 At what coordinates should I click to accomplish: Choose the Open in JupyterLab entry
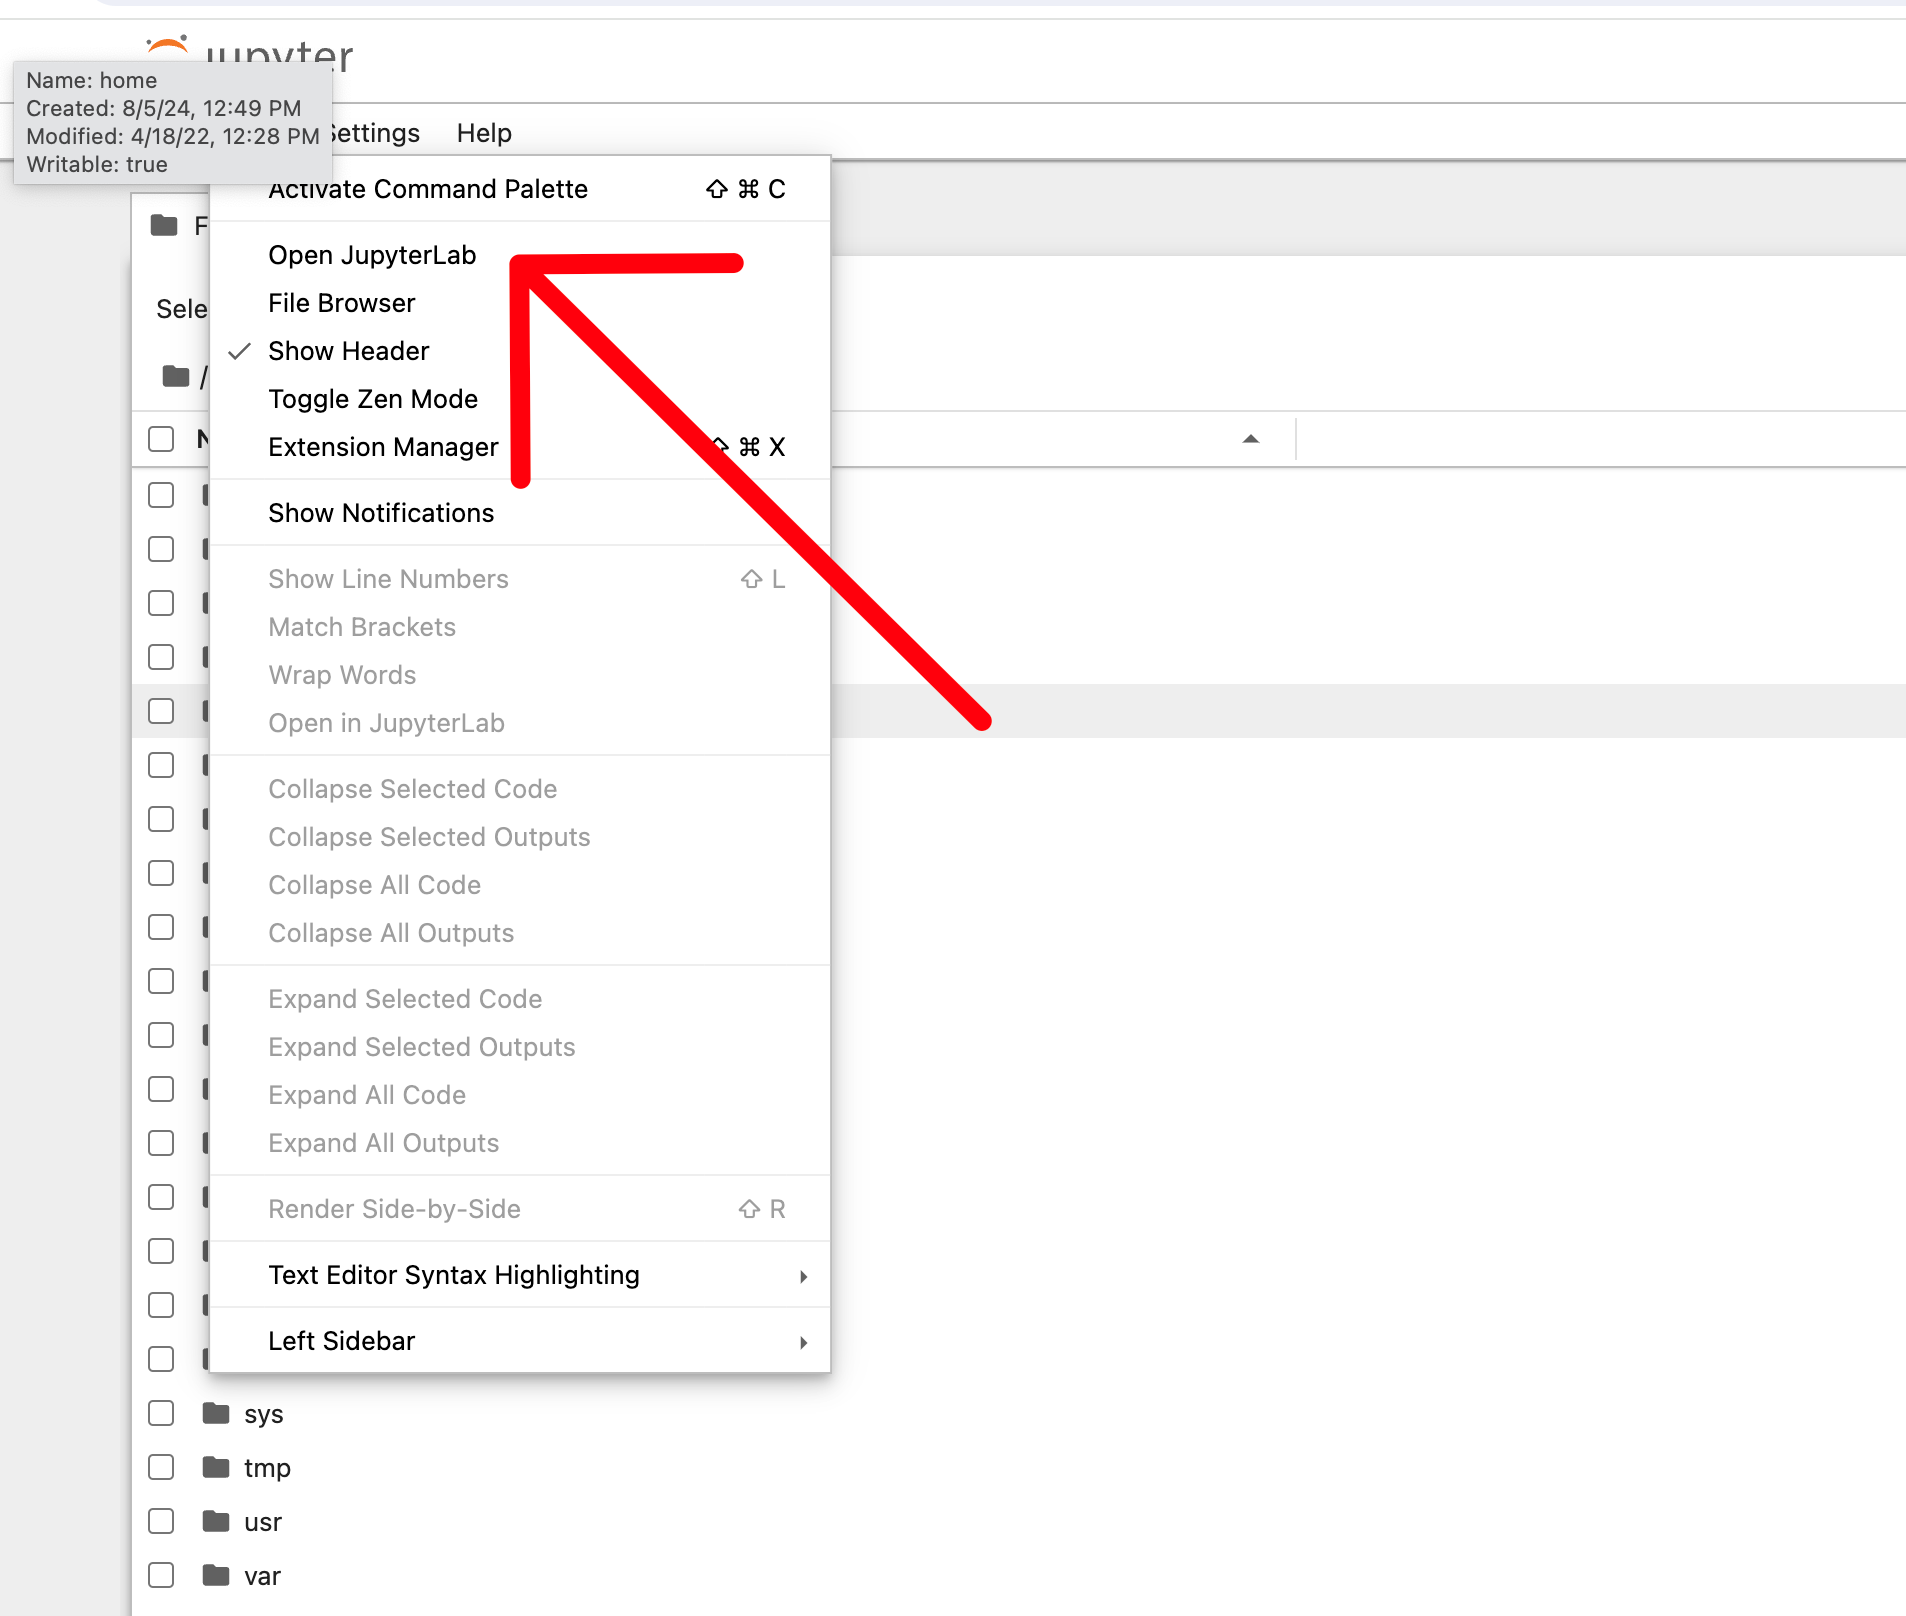(520, 723)
